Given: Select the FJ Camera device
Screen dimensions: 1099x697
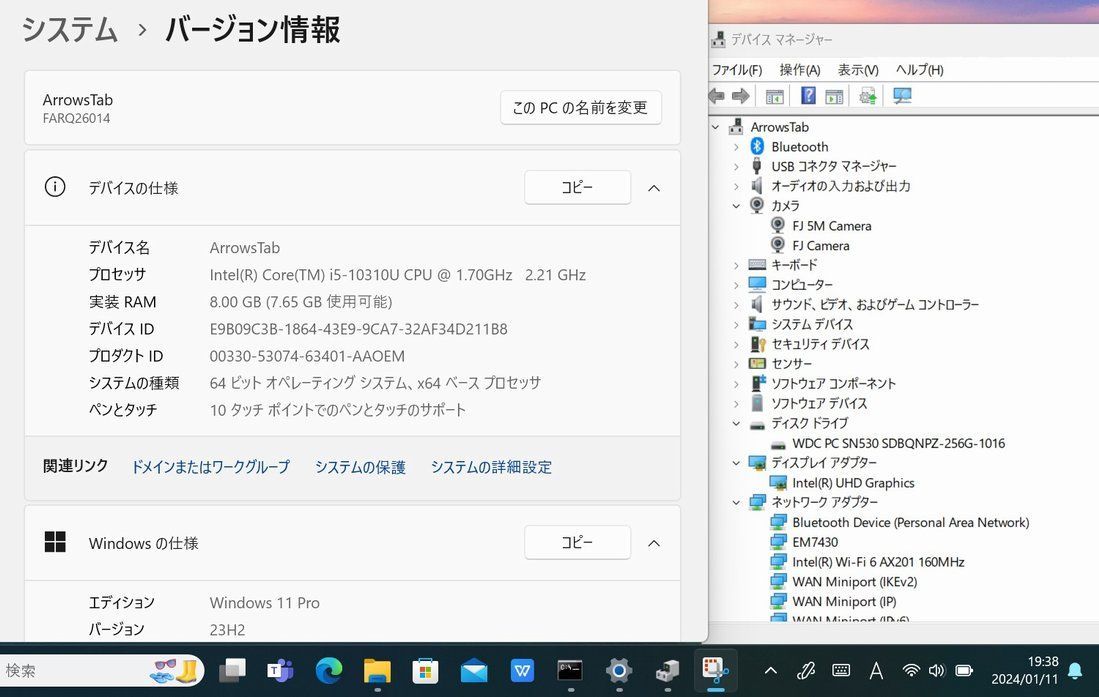Looking at the screenshot, I should 820,245.
